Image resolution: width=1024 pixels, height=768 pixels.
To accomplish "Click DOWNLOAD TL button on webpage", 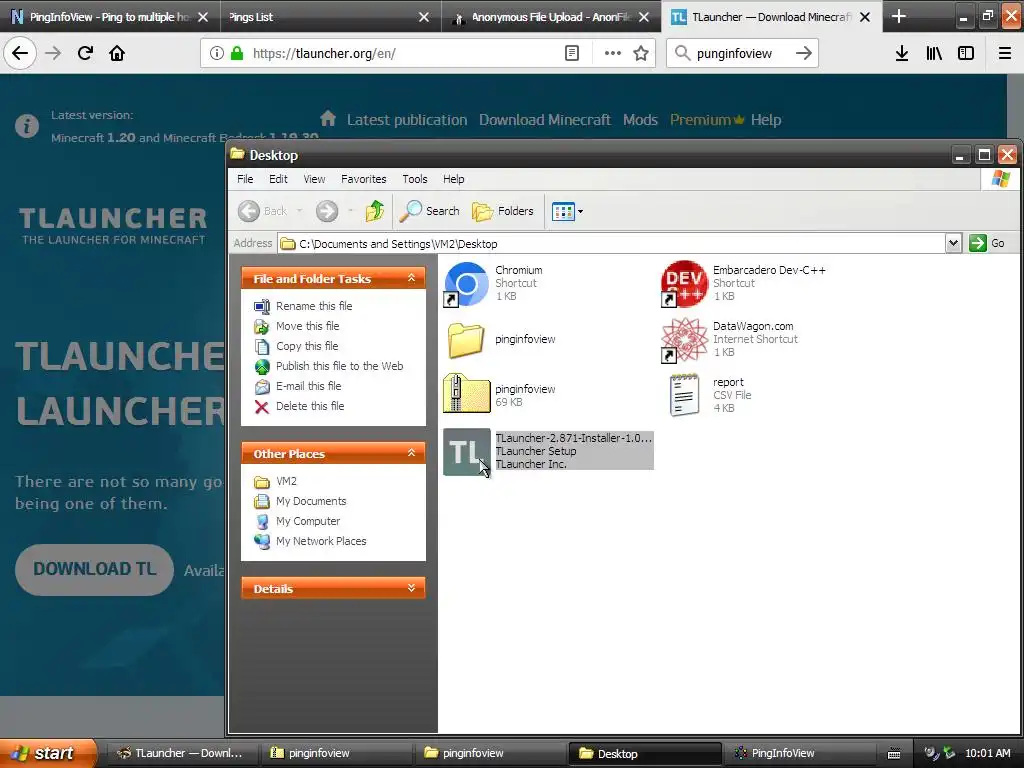I will [95, 569].
